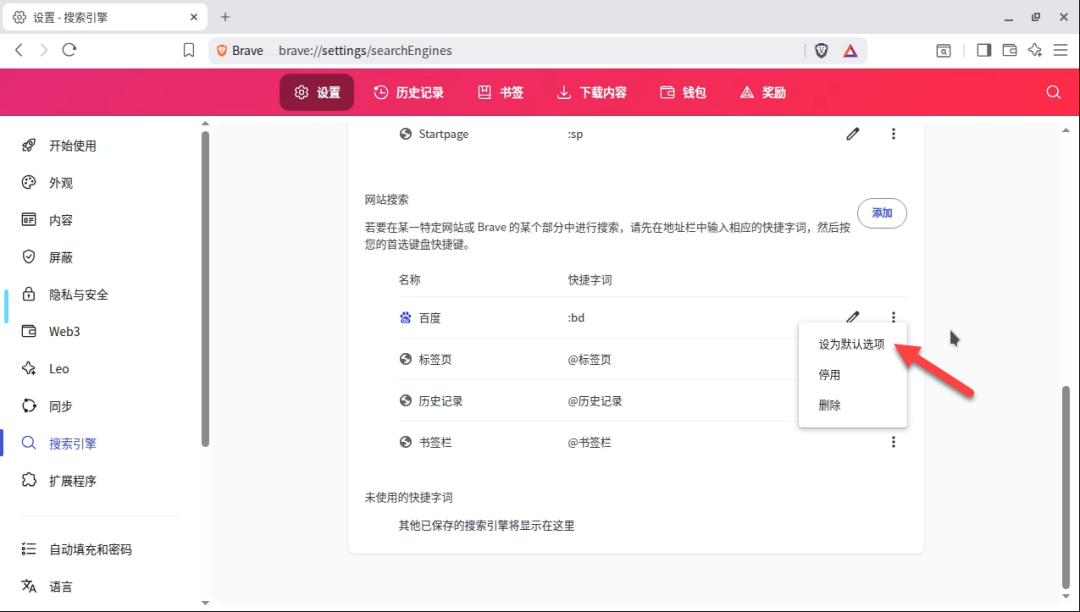Viewport: 1080px width, 612px height.
Task: Click the pencil edit icon for Startpage
Action: point(852,134)
